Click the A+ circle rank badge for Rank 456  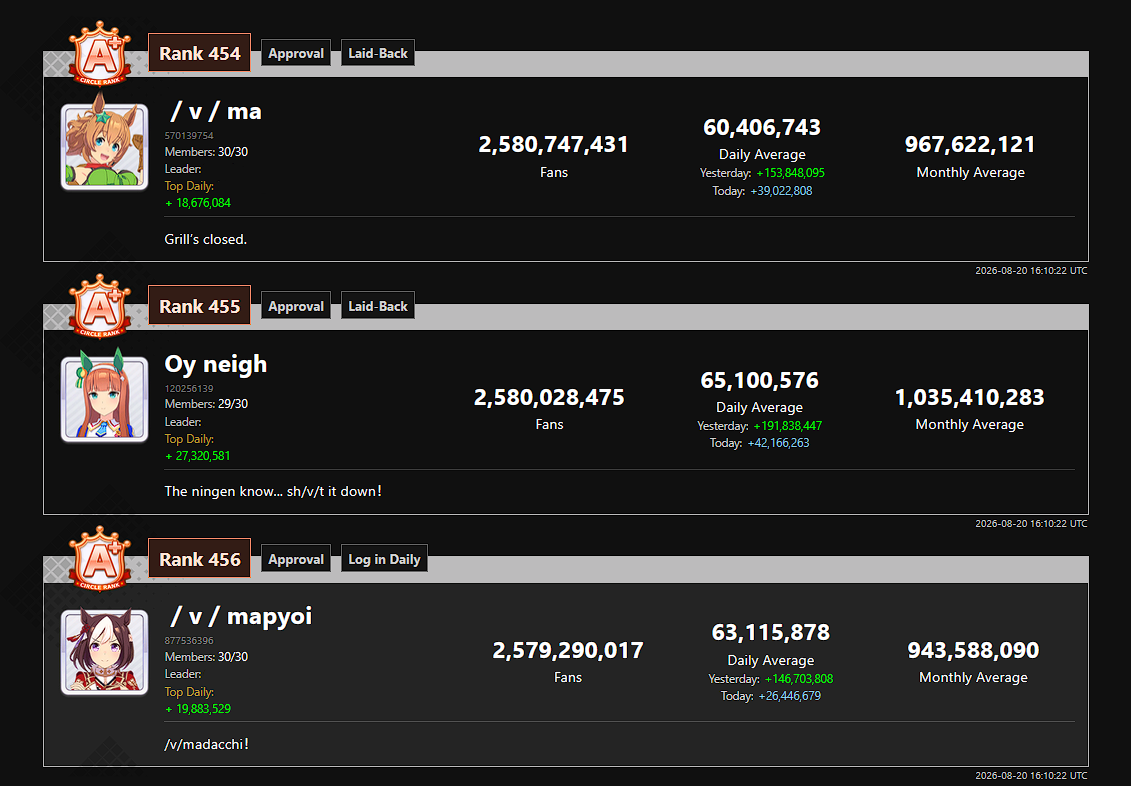click(x=100, y=559)
